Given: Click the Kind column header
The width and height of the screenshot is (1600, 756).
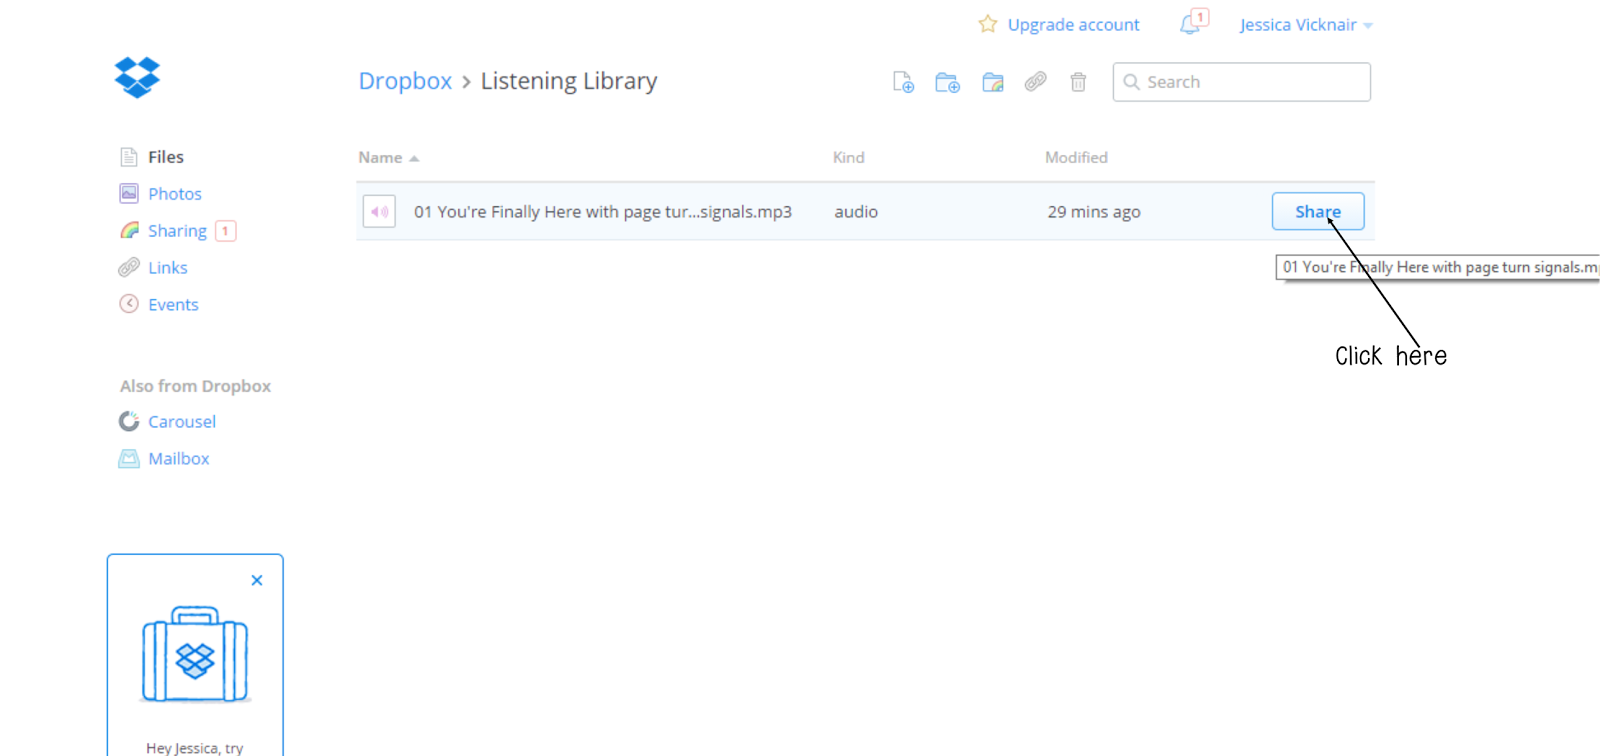Looking at the screenshot, I should pyautogui.click(x=848, y=158).
